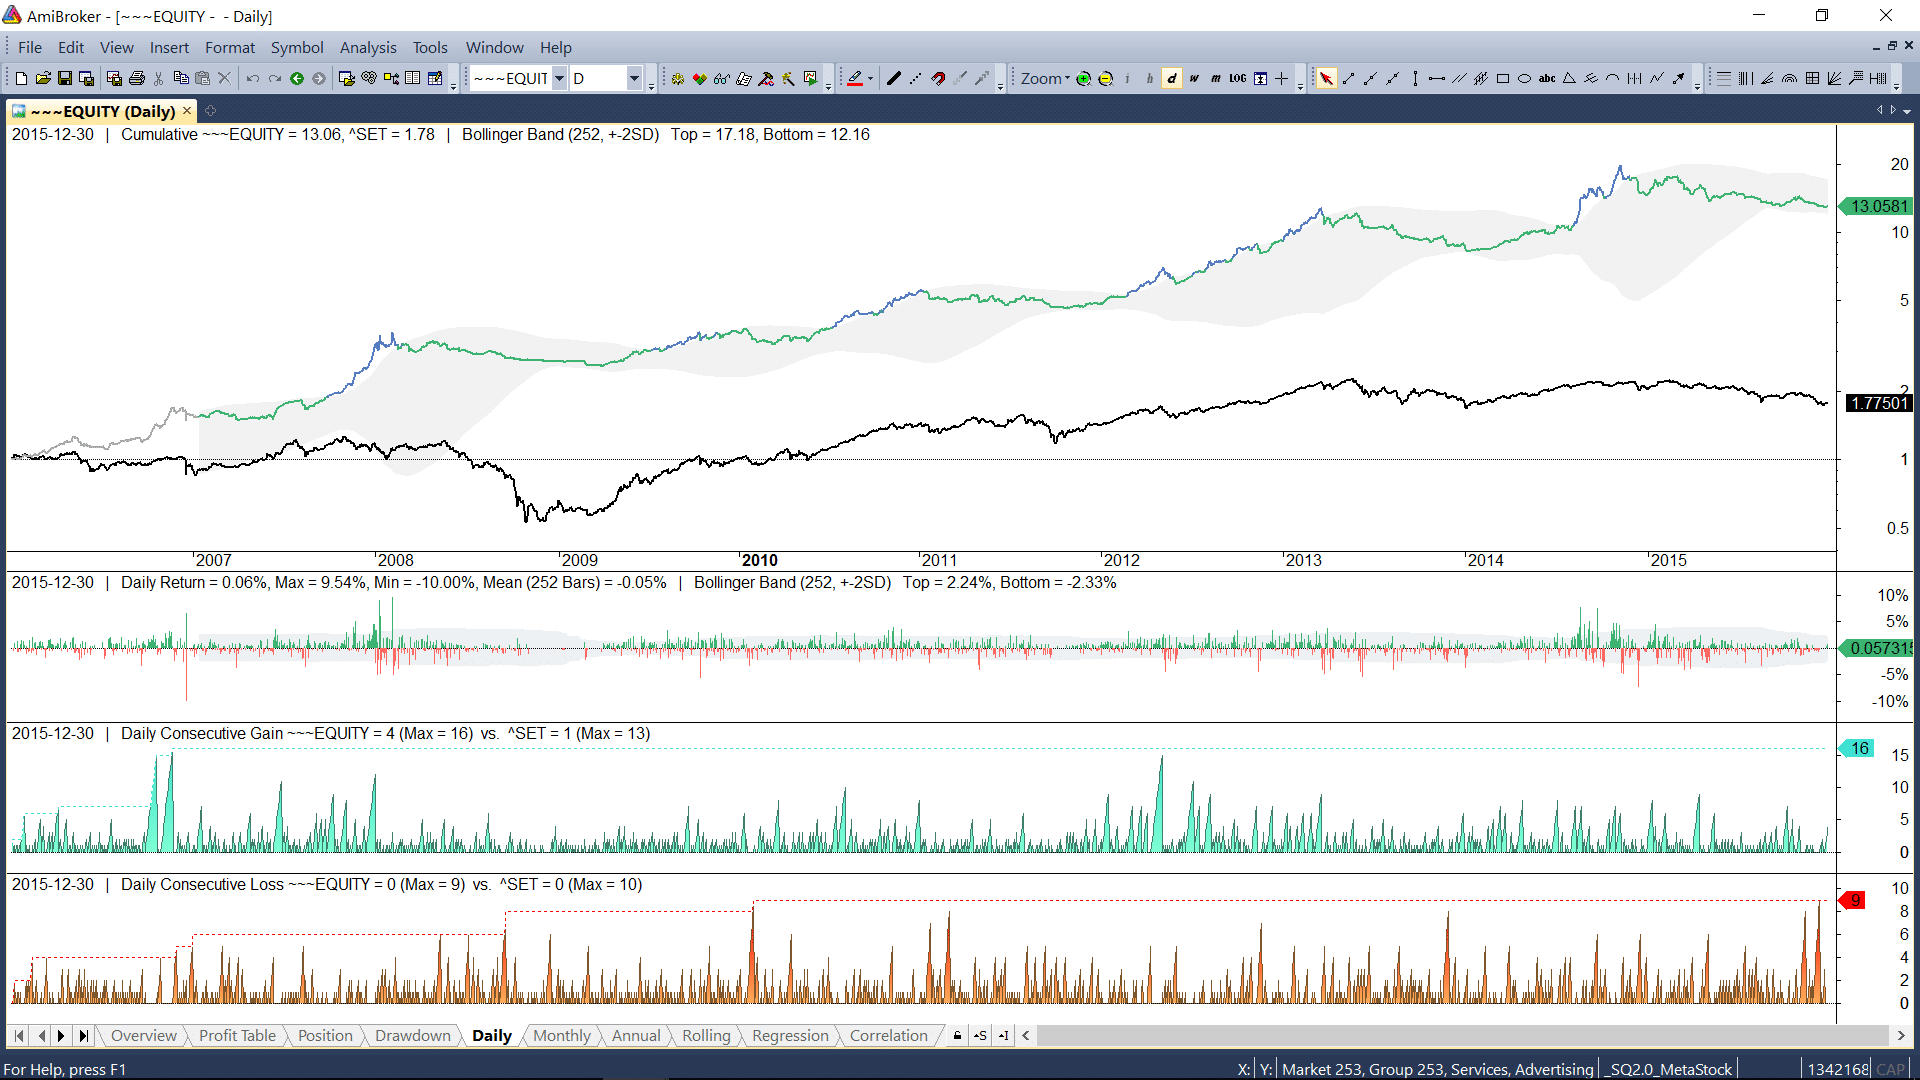
Task: Toggle the LOG scale button
Action: point(1238,79)
